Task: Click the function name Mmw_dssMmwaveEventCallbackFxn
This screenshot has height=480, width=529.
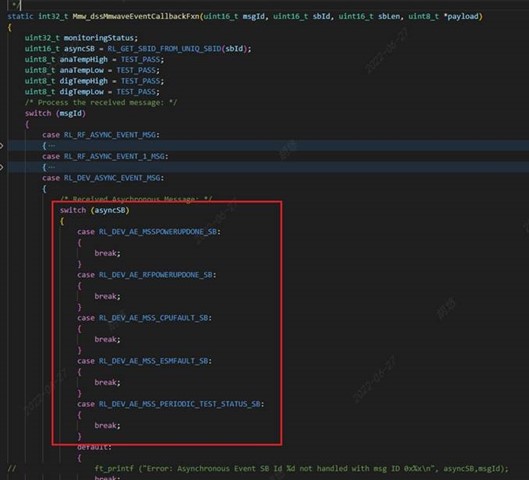Action: 136,16
